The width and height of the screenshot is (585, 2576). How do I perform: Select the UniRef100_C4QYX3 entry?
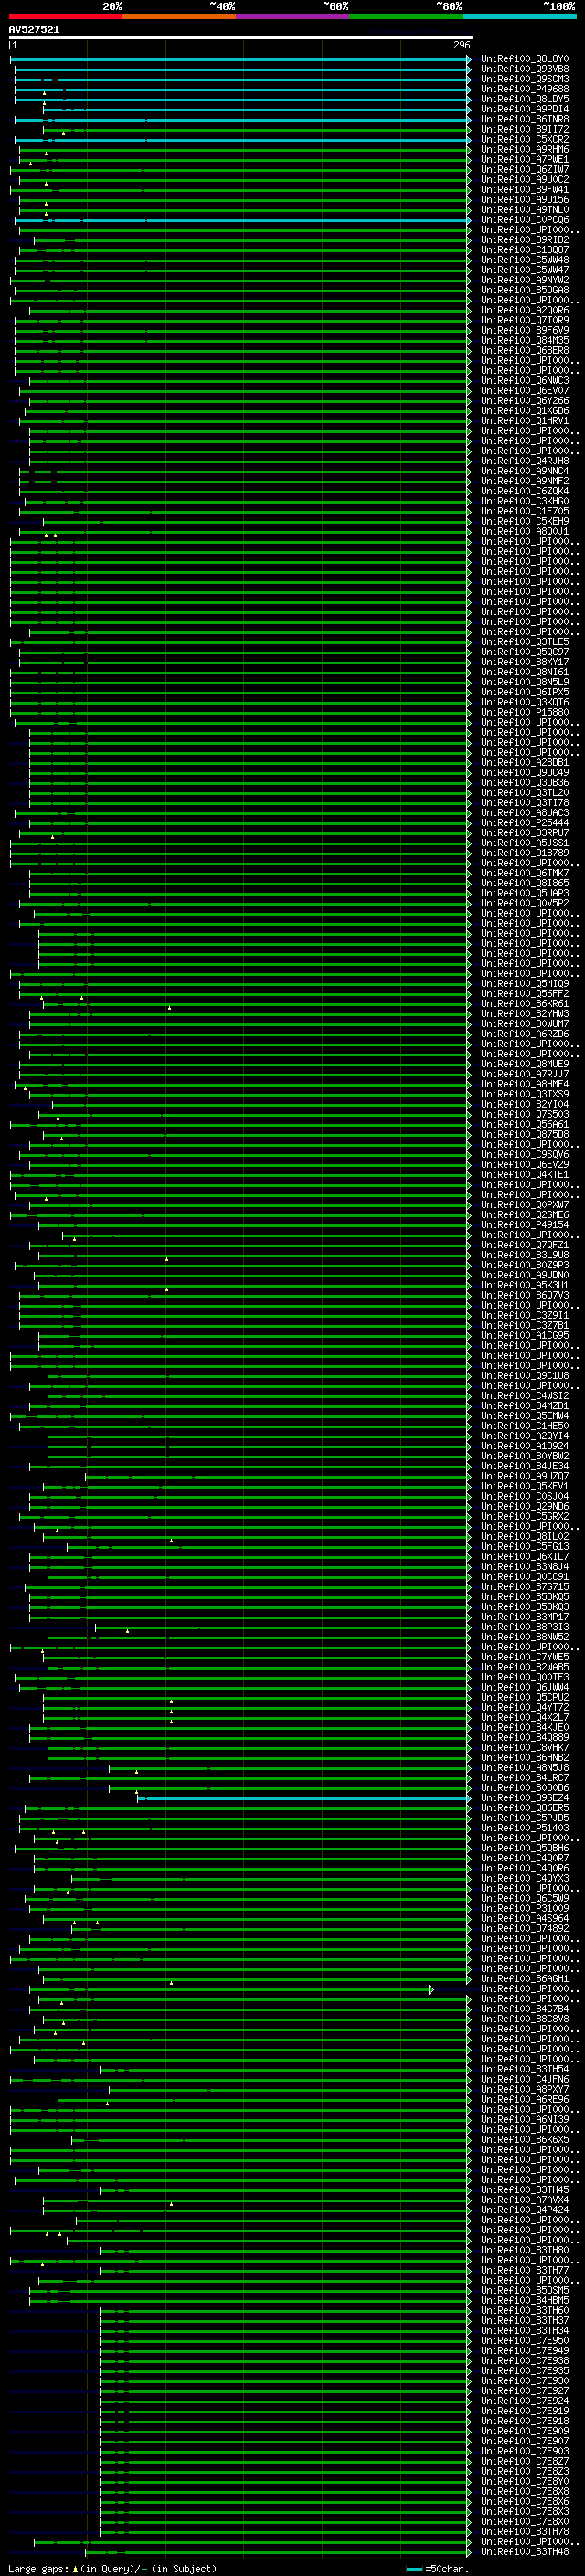(524, 1878)
